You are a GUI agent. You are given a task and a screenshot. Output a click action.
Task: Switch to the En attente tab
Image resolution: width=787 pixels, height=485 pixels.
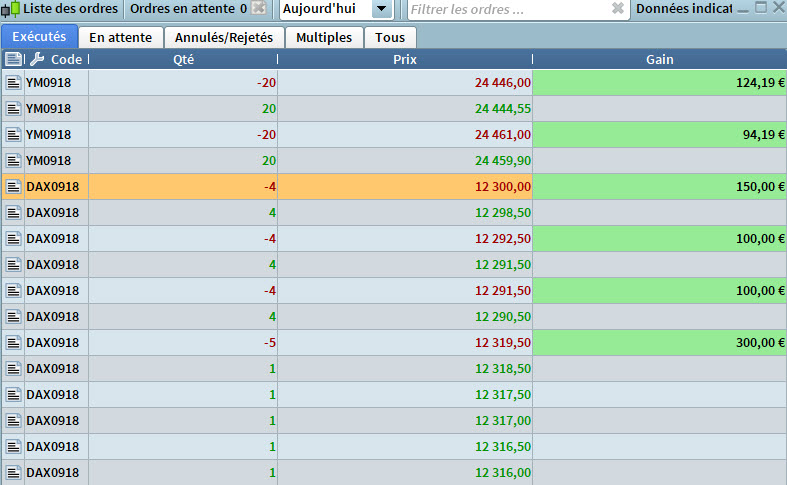pos(120,37)
